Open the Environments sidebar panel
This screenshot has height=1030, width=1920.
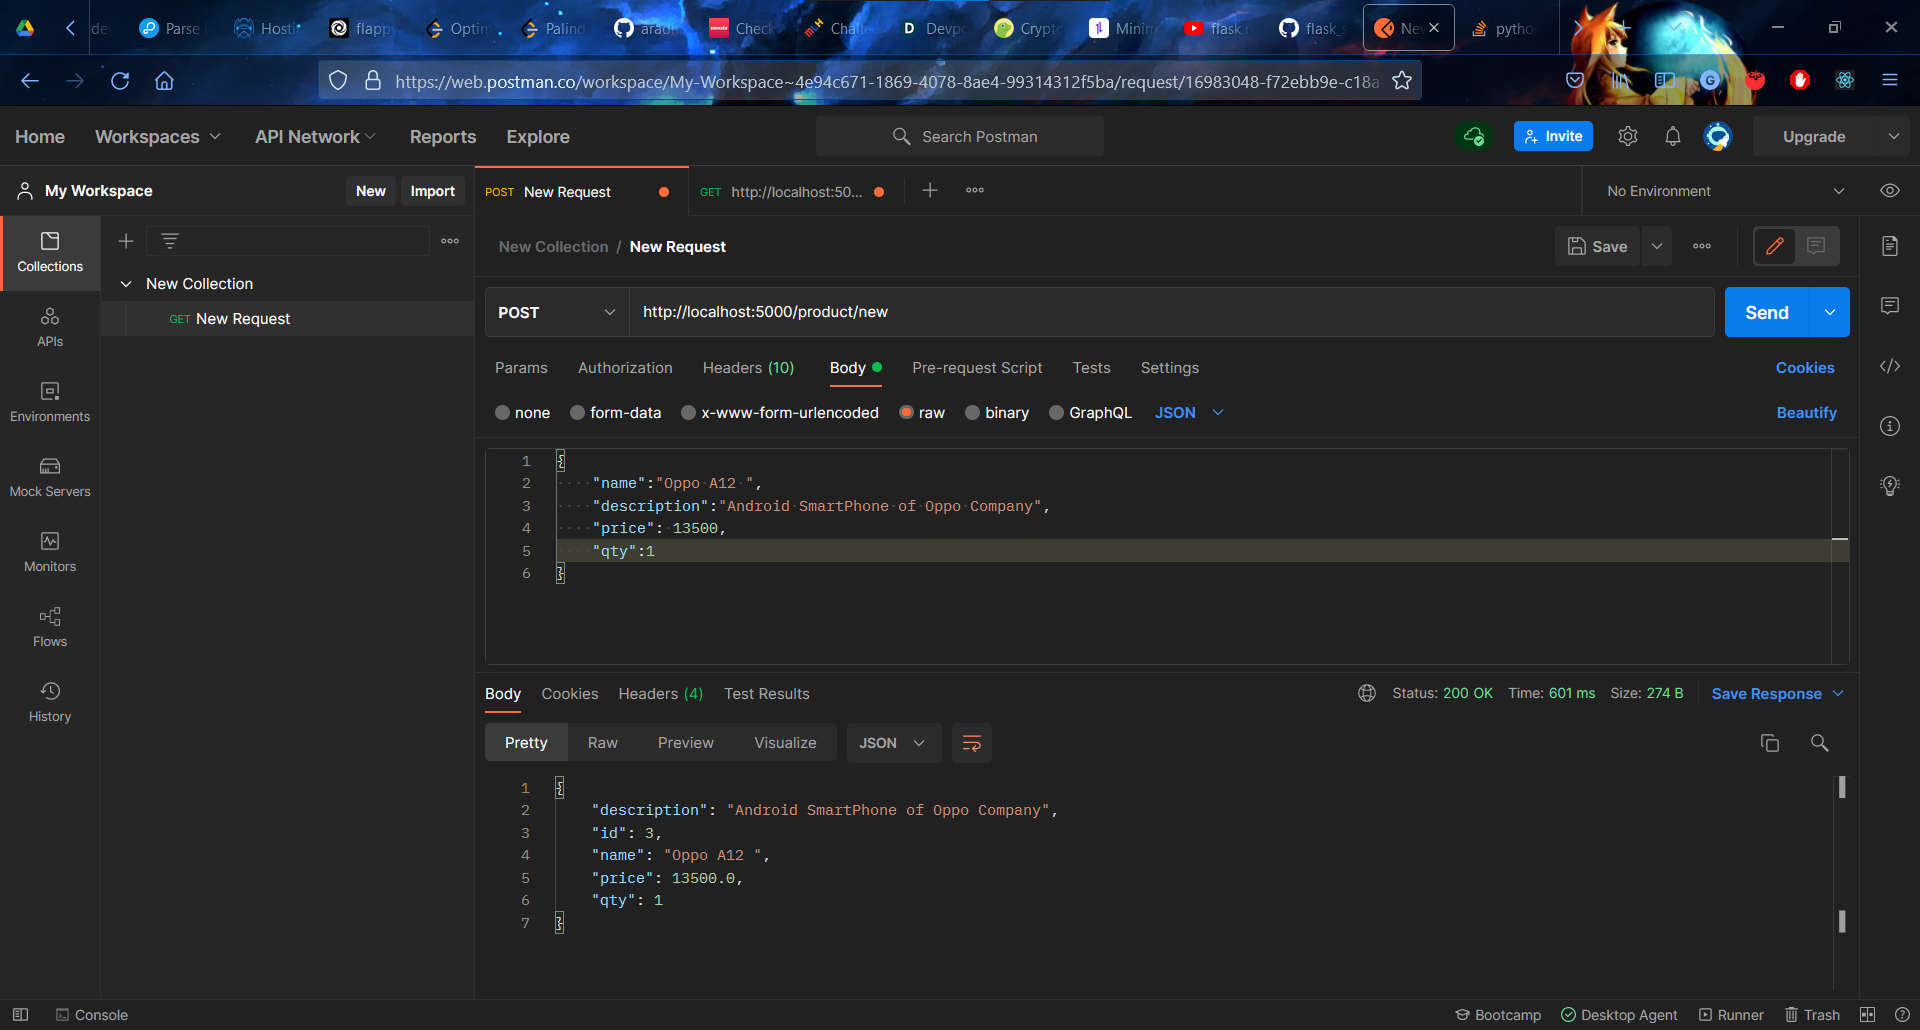tap(50, 402)
